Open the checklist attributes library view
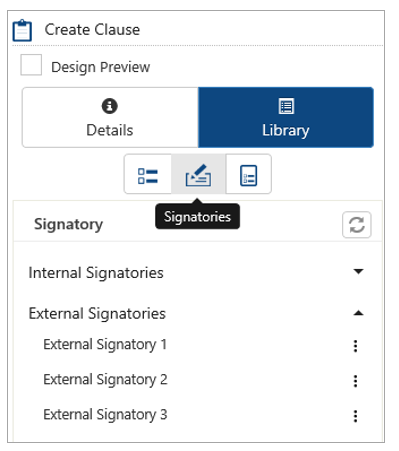This screenshot has width=399, height=451. [148, 174]
